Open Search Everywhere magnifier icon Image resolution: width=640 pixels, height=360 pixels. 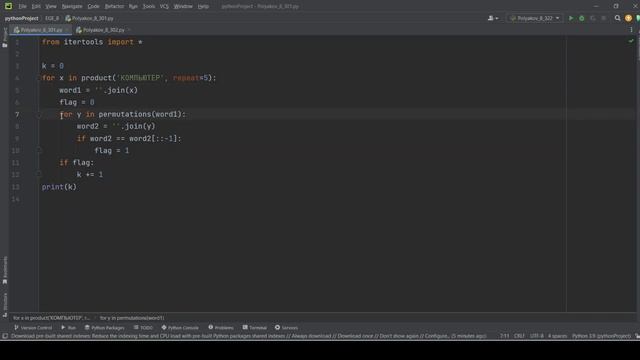pyautogui.click(x=618, y=18)
